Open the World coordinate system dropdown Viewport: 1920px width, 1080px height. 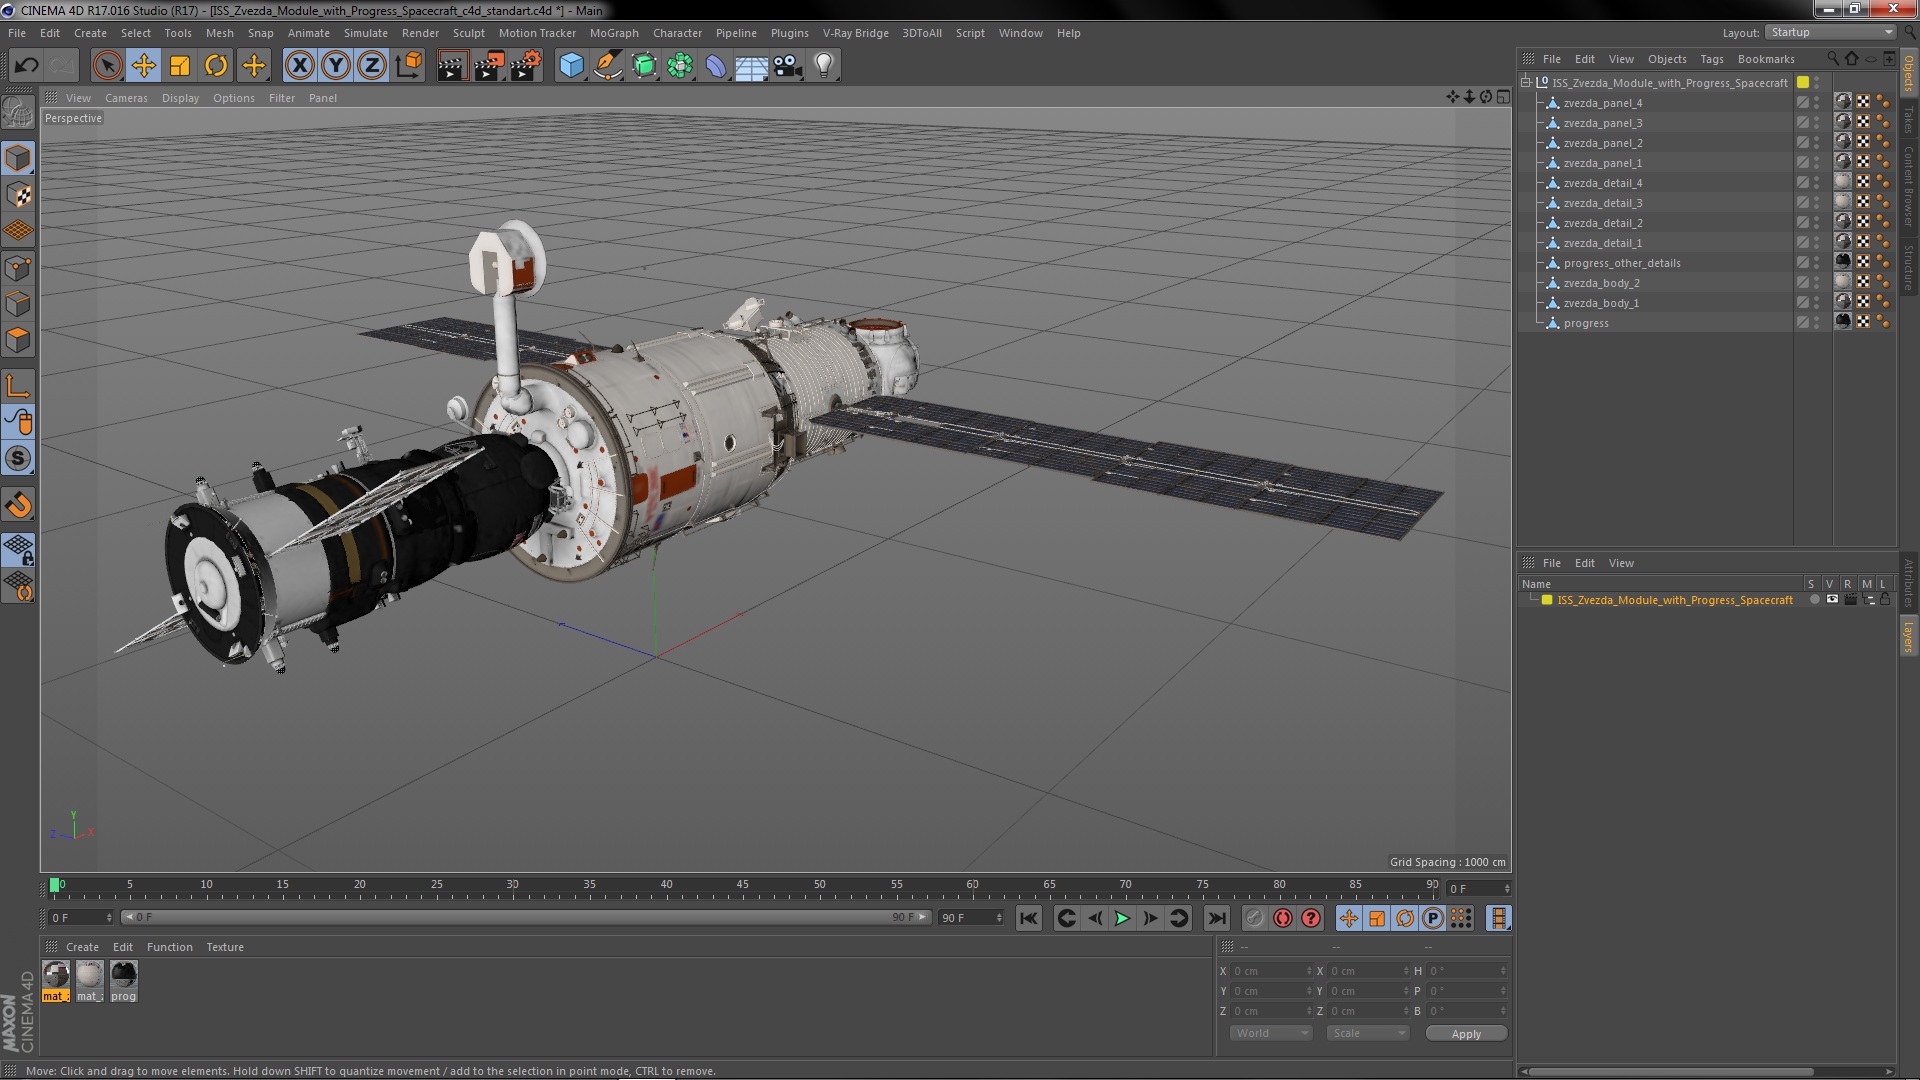[x=1270, y=1033]
